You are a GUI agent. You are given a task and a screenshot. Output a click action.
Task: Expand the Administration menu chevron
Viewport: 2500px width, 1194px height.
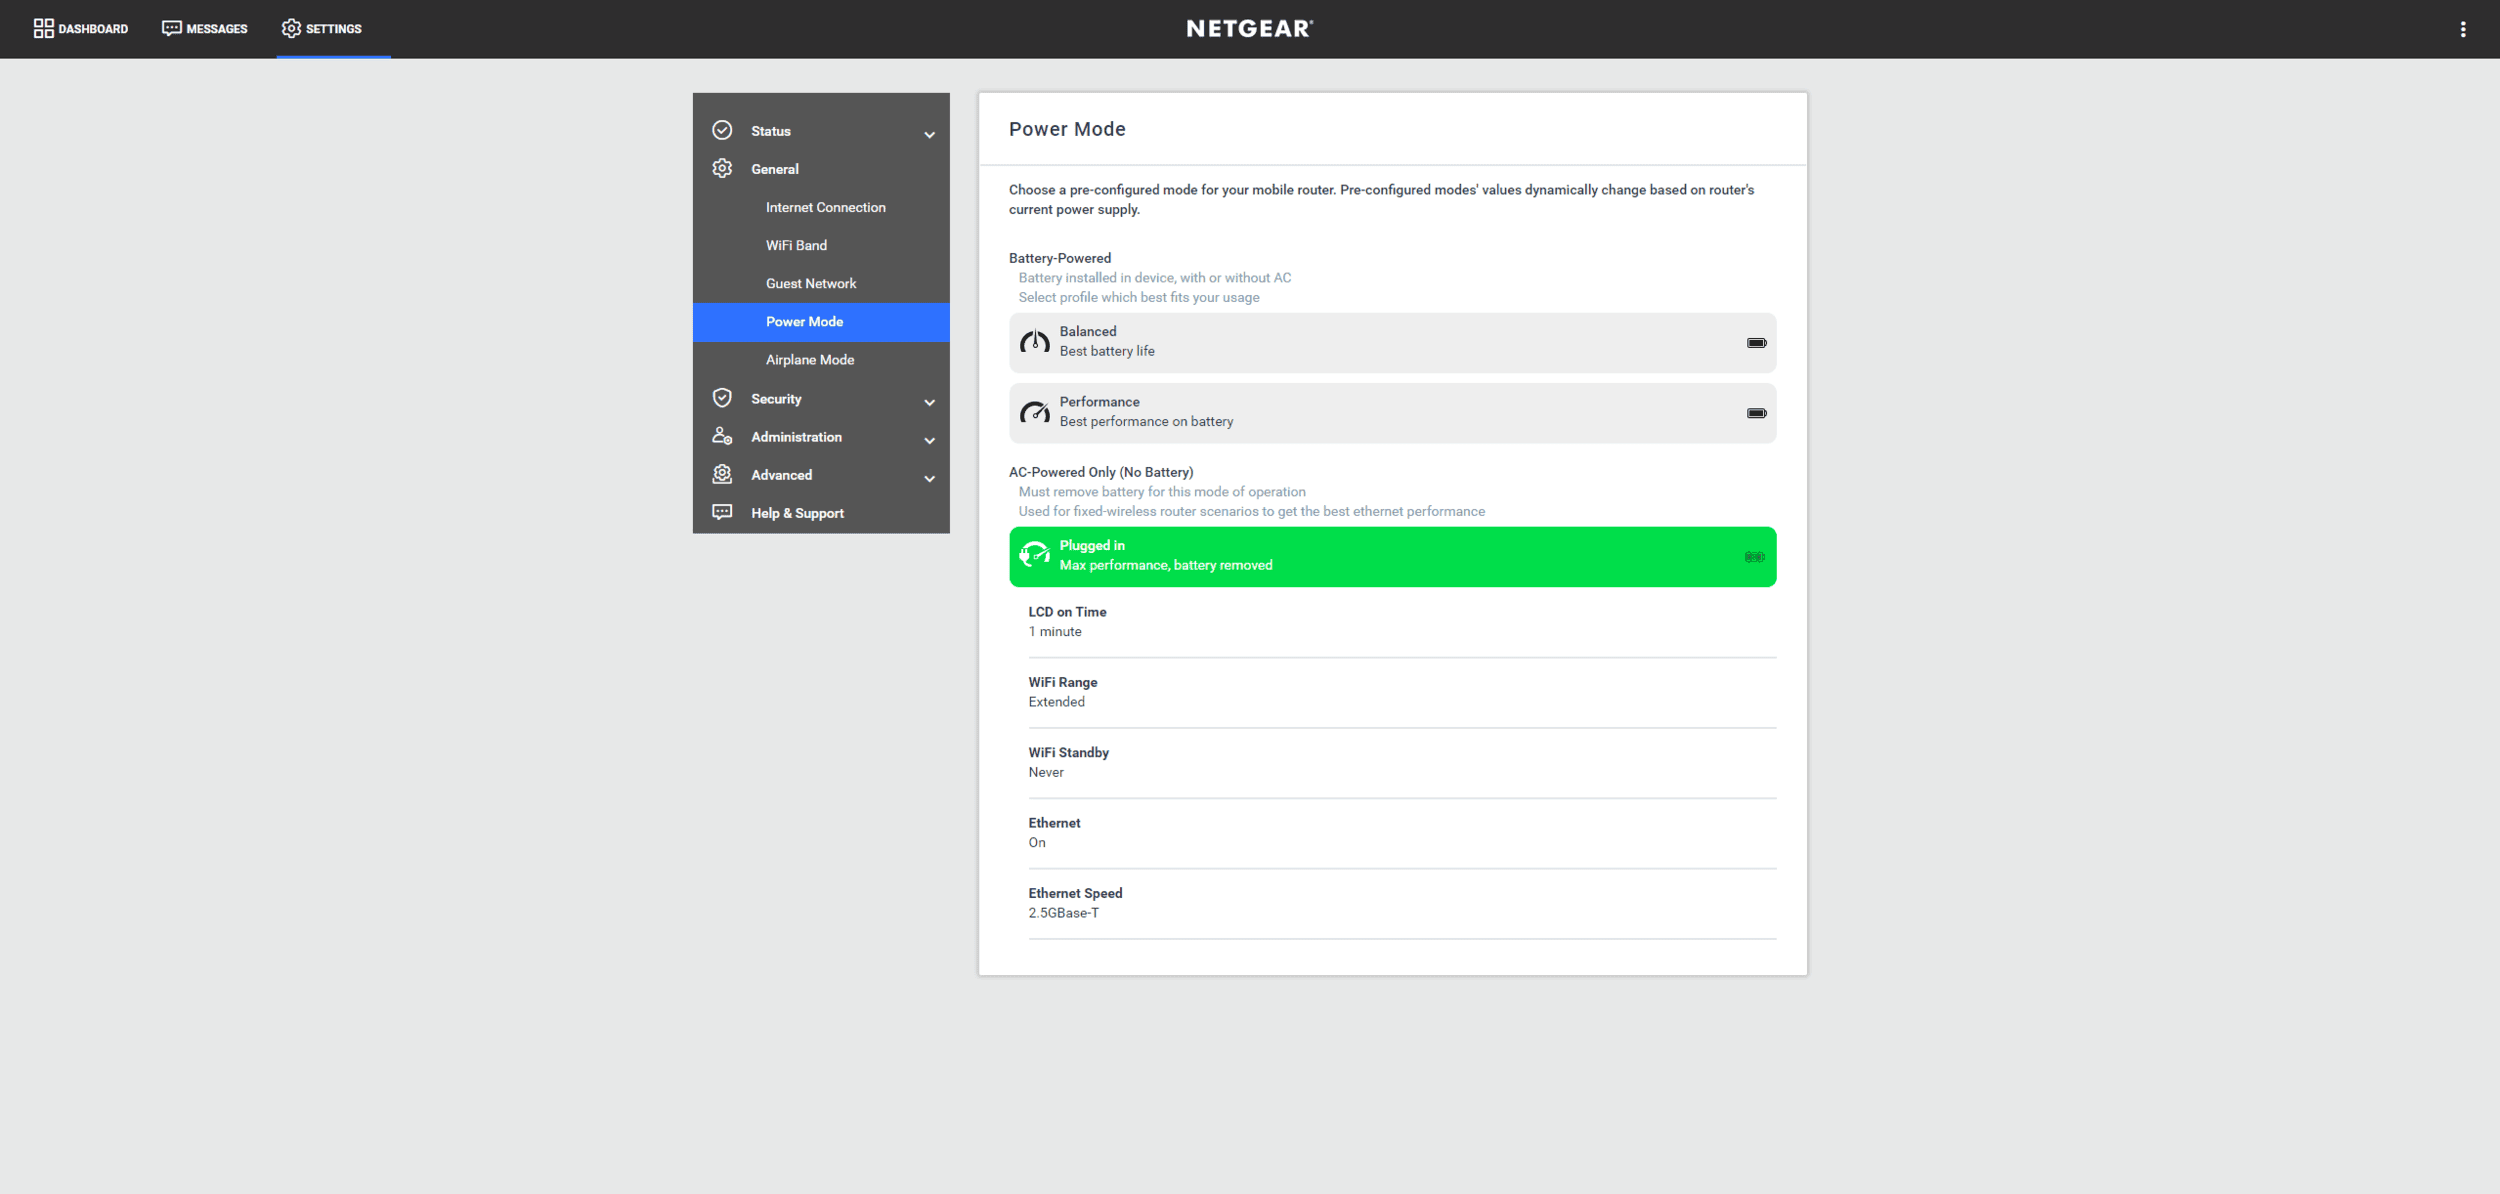(x=929, y=440)
